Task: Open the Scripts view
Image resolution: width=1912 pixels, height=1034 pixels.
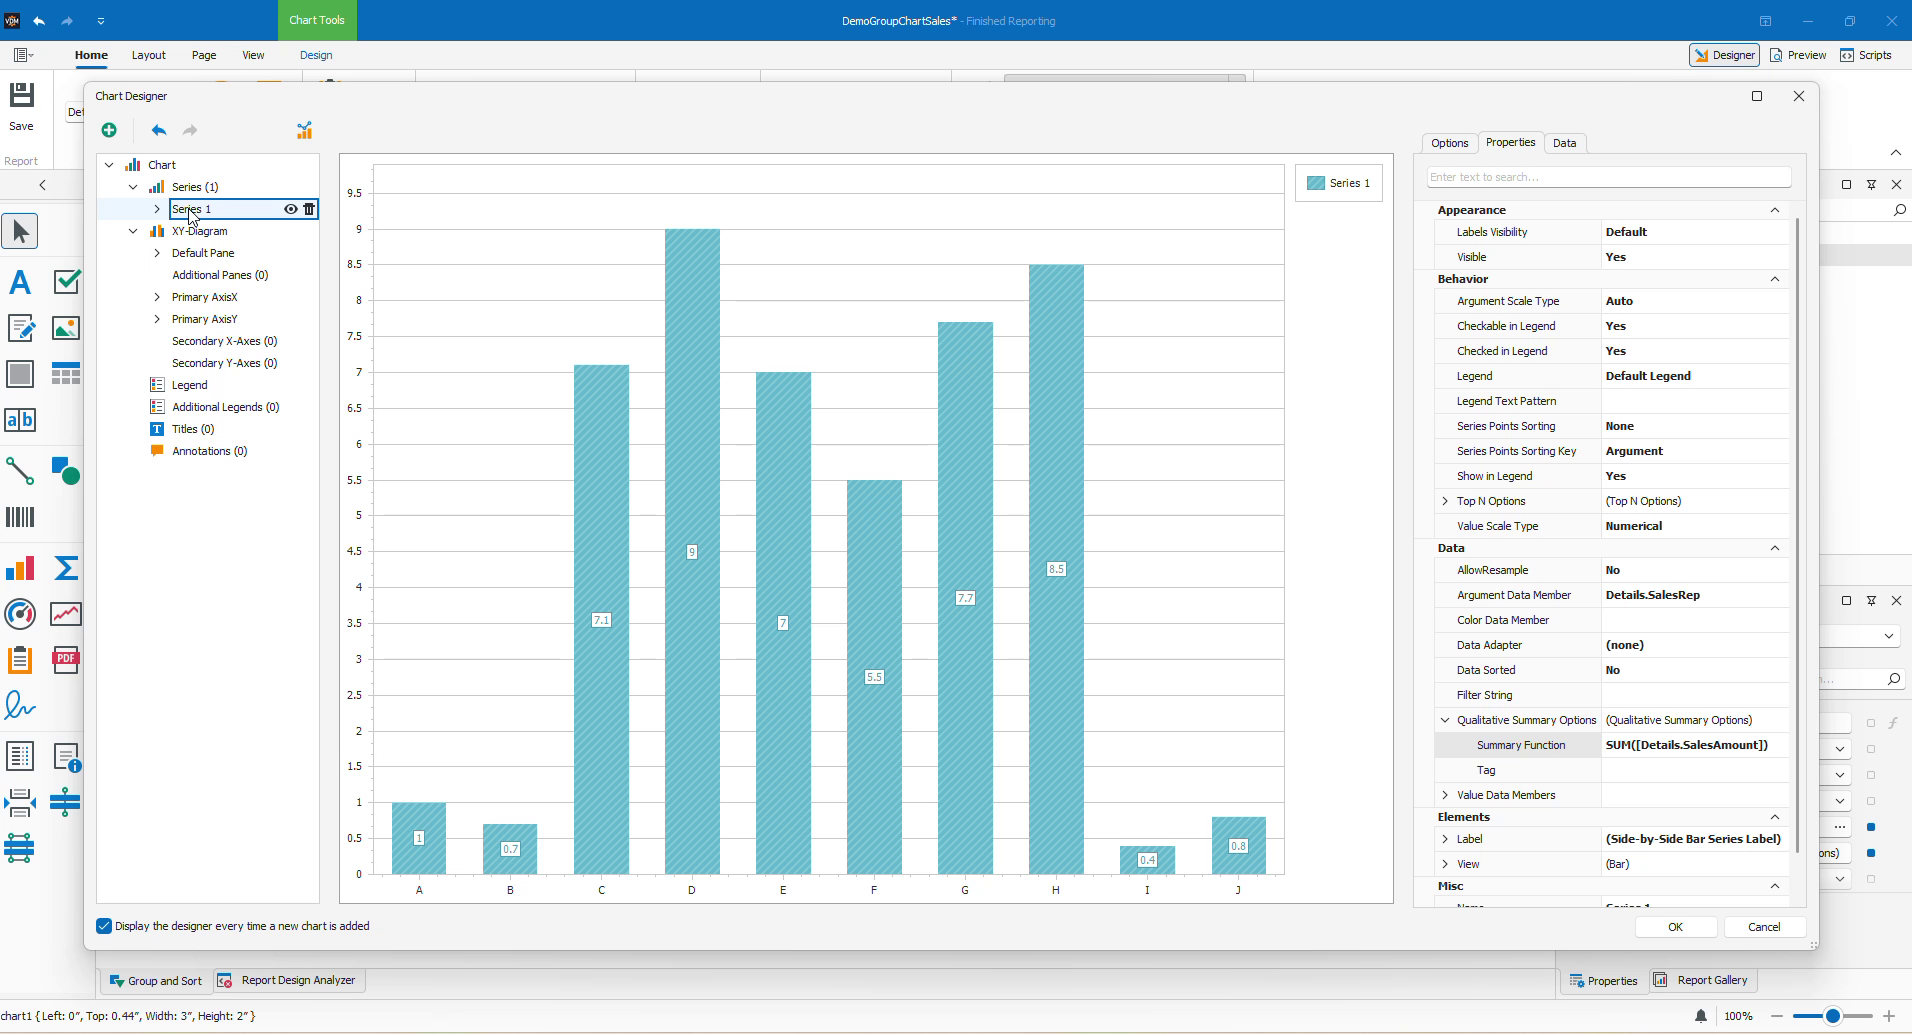Action: (1866, 55)
